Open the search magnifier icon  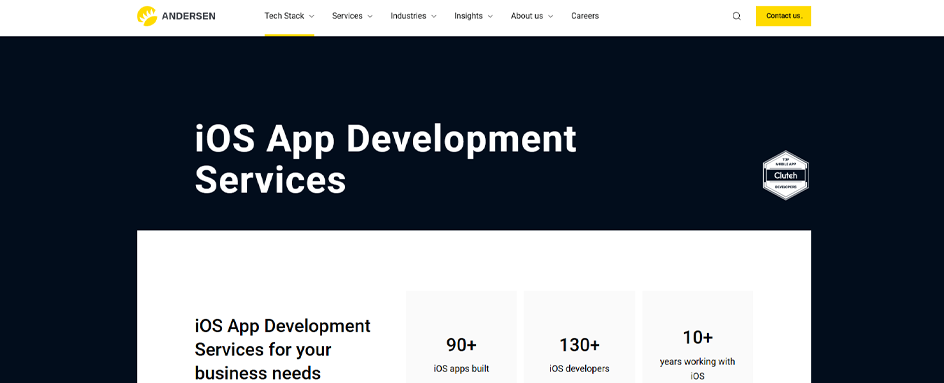point(736,16)
